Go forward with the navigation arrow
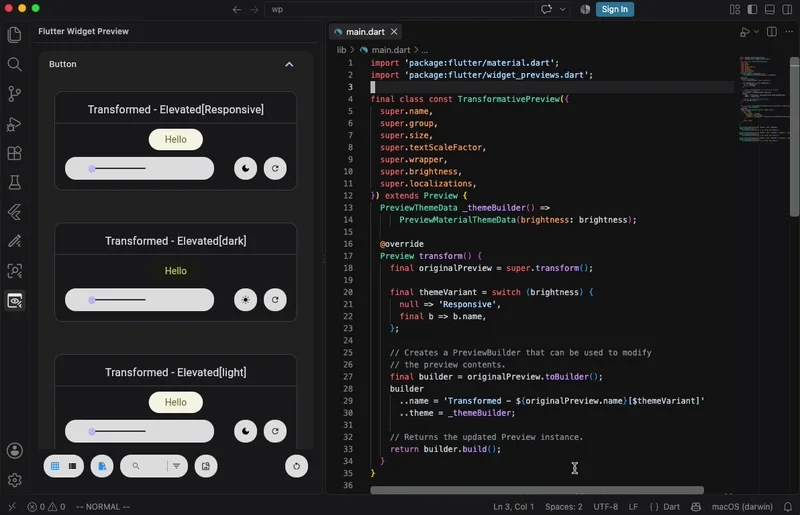Viewport: 800px width, 515px height. pyautogui.click(x=254, y=9)
